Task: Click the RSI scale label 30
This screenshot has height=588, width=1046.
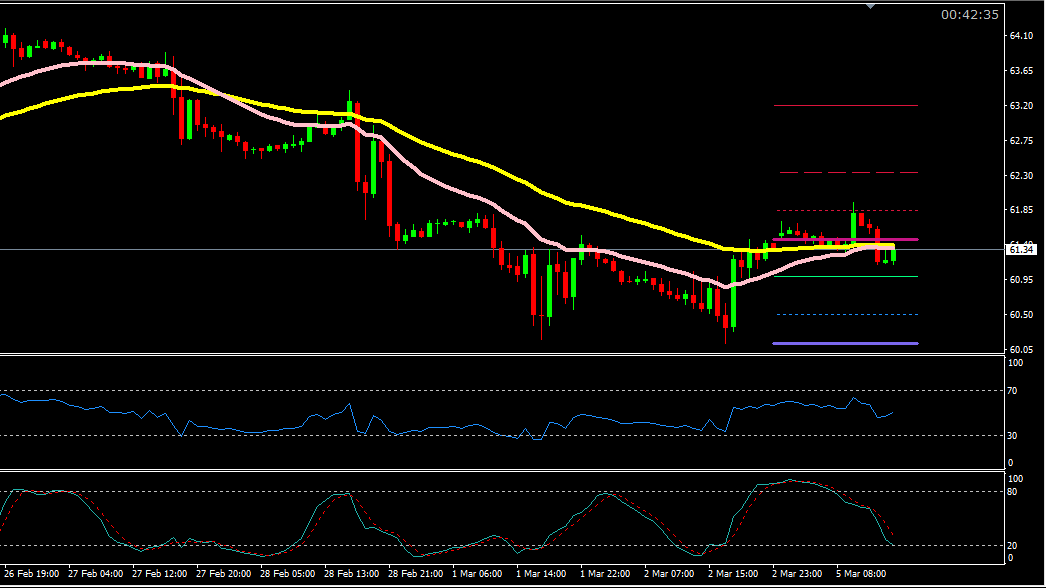Action: point(1013,436)
